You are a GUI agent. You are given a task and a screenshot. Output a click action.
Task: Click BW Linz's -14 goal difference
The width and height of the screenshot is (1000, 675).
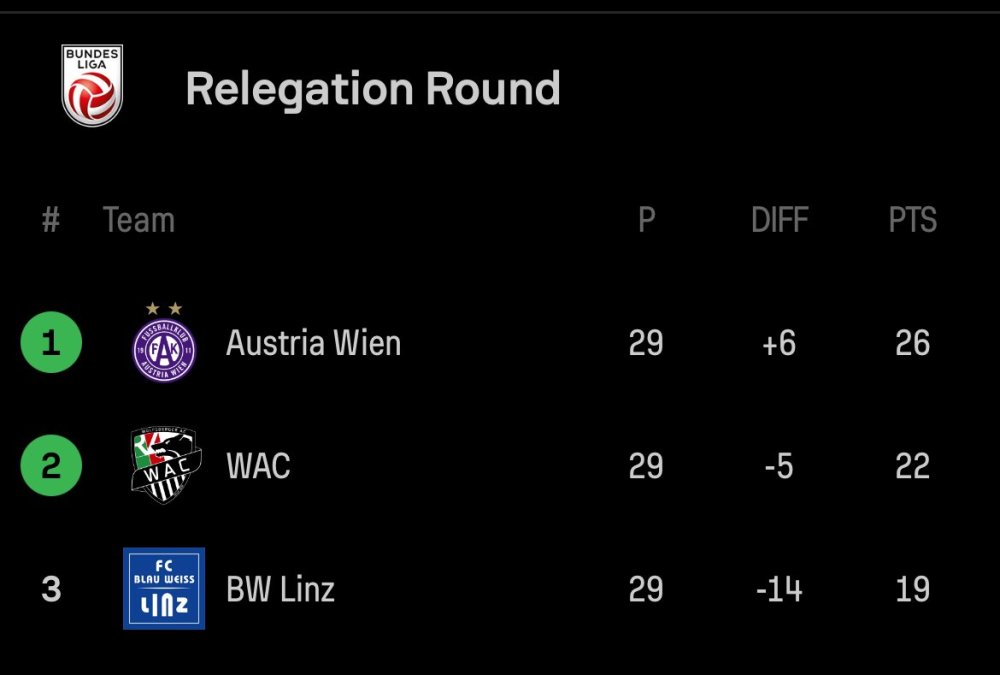coord(779,589)
